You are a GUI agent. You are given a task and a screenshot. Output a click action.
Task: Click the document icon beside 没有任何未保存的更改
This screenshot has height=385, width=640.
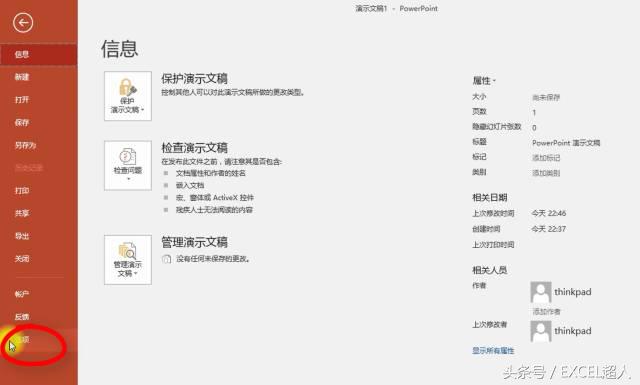(167, 259)
